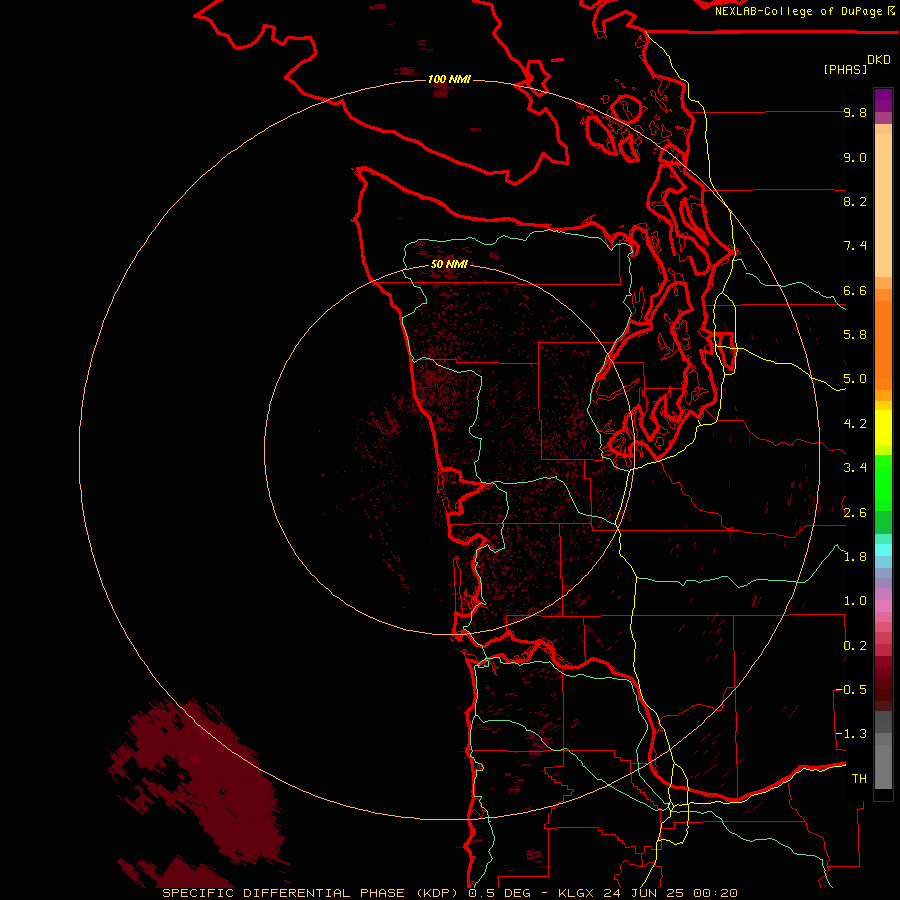Click the gray bottom segment of color scale
Screen dimensions: 900x900
click(x=883, y=766)
